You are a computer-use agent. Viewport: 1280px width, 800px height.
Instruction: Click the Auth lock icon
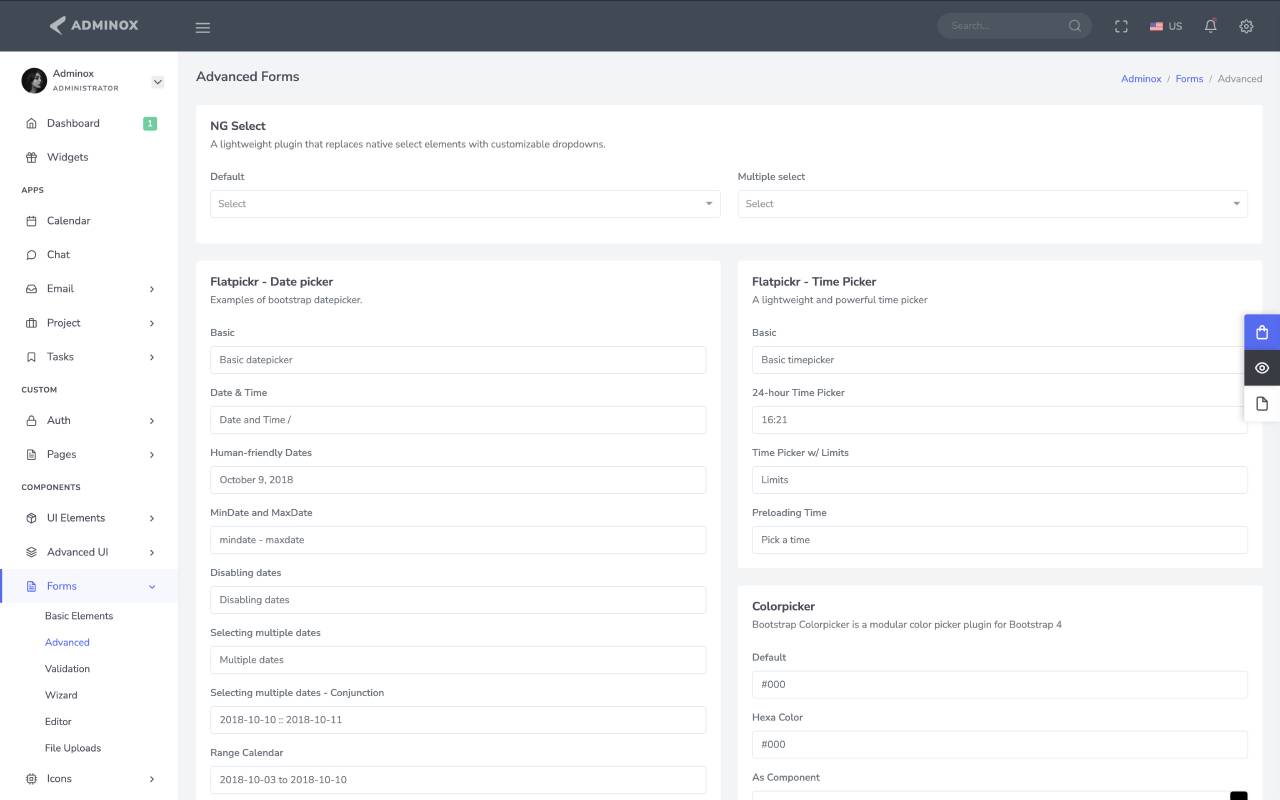point(31,421)
